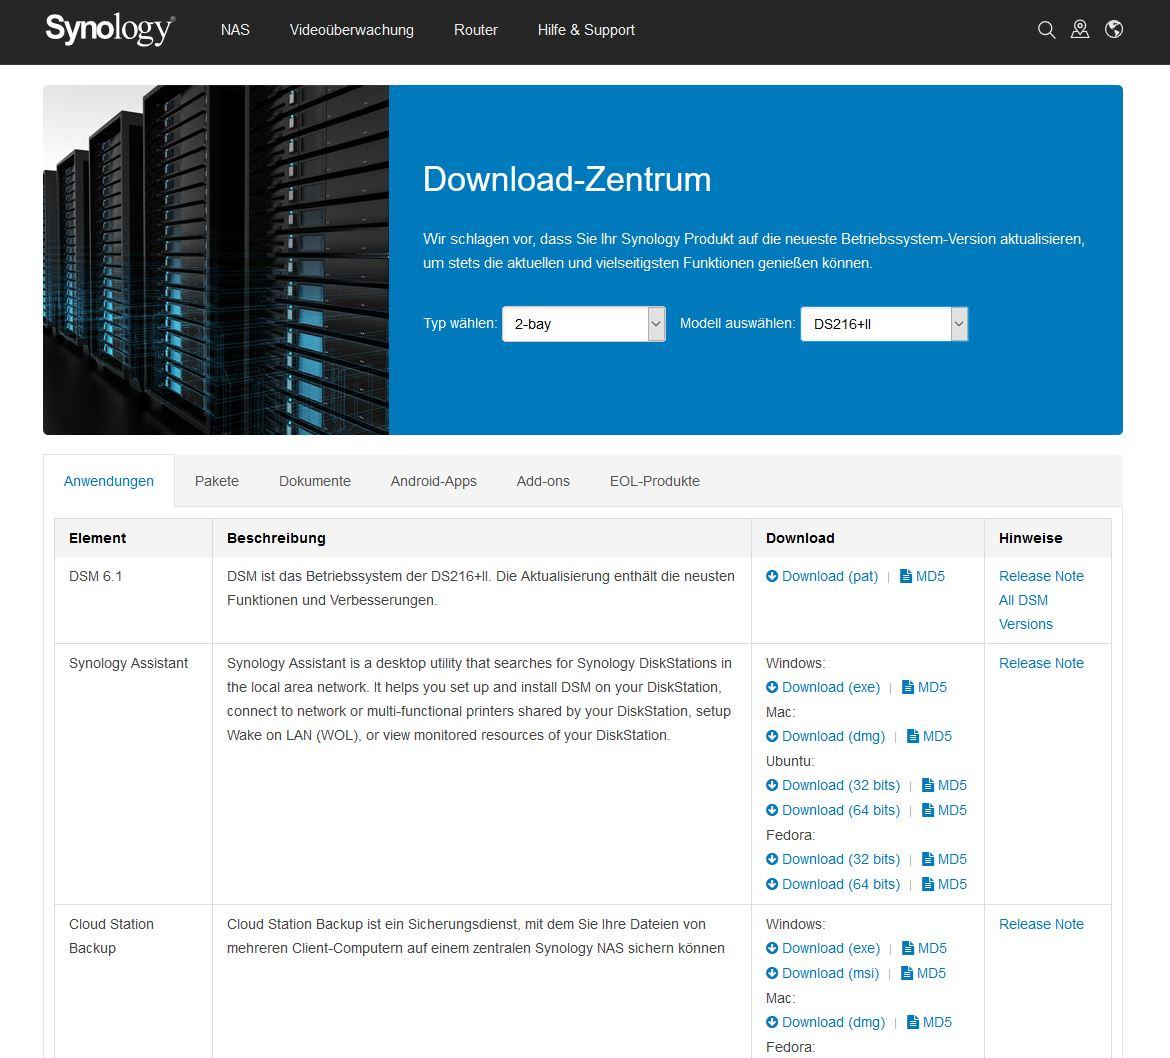Open the search magnifier icon in header

(1046, 30)
